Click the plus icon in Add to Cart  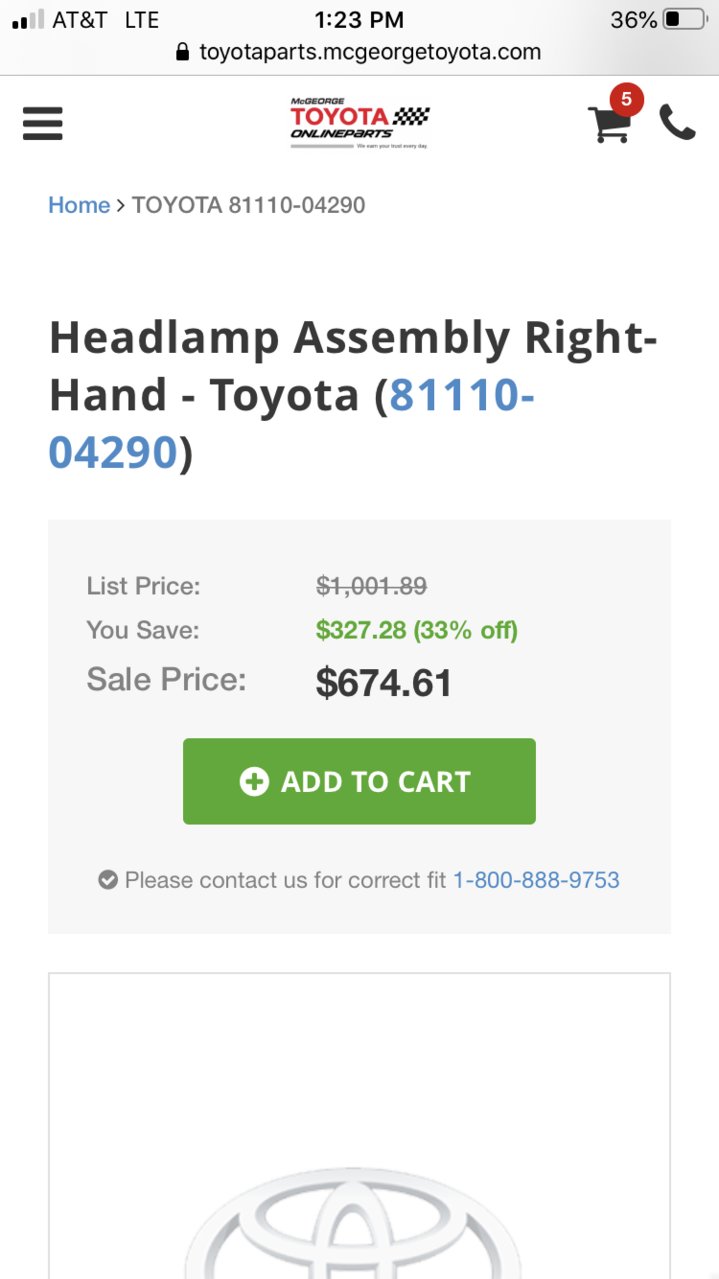pyautogui.click(x=255, y=782)
